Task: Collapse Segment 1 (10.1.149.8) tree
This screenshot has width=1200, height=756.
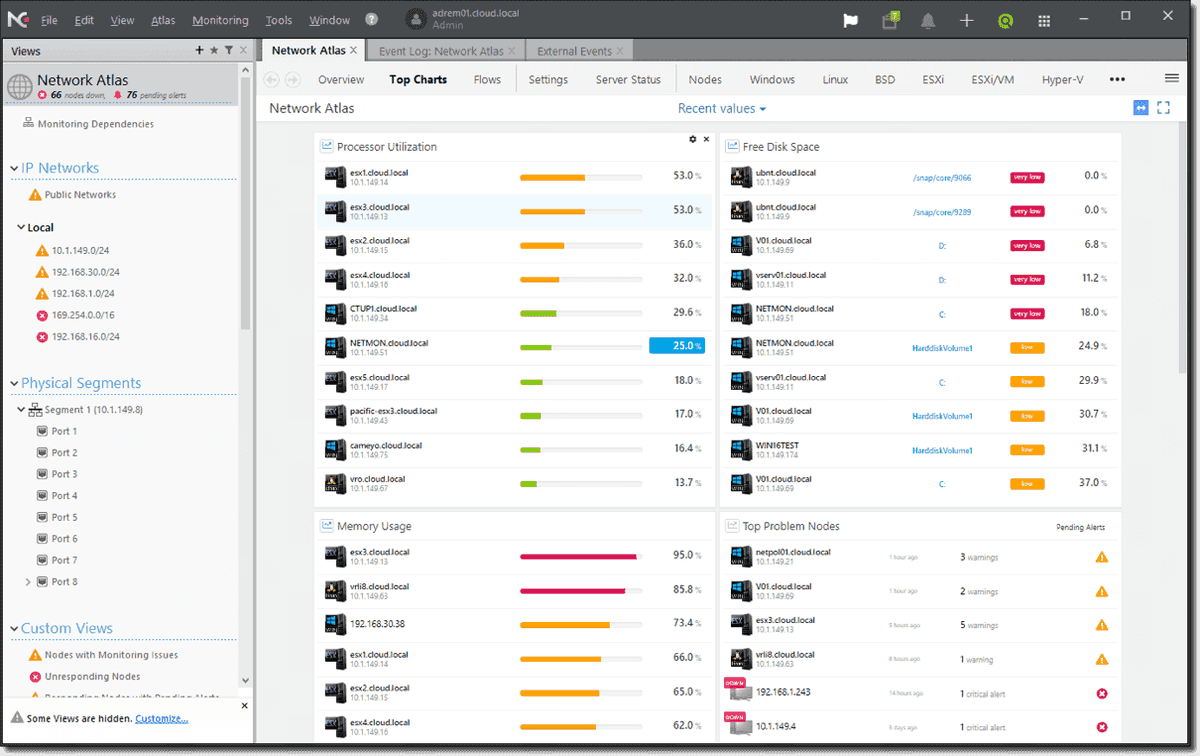Action: coord(21,410)
